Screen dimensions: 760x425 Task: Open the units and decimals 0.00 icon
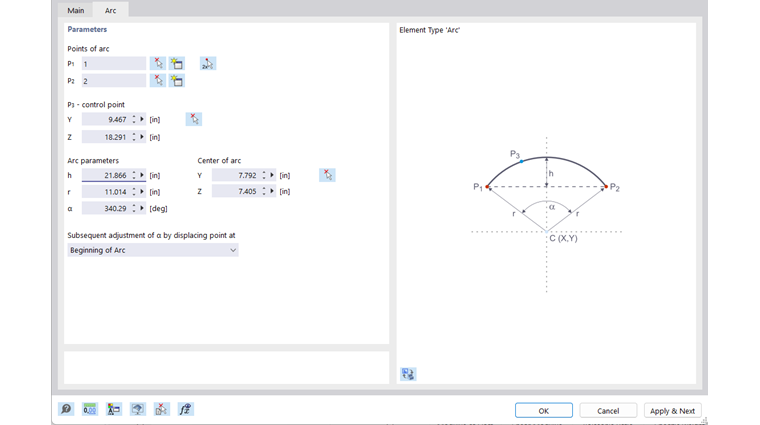click(90, 409)
